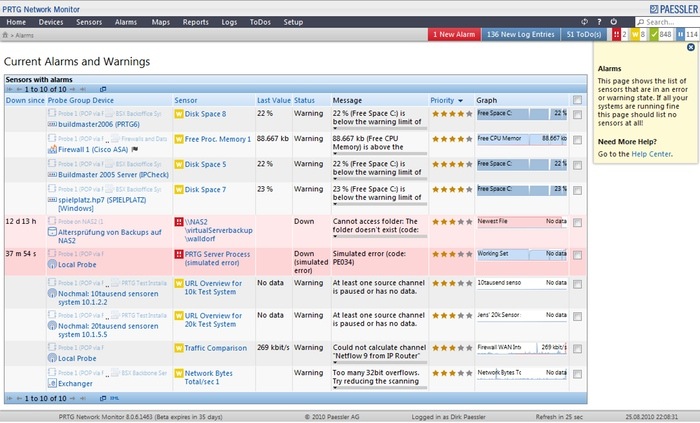
Task: Toggle the select-all checkbox in the table header
Action: point(577,100)
